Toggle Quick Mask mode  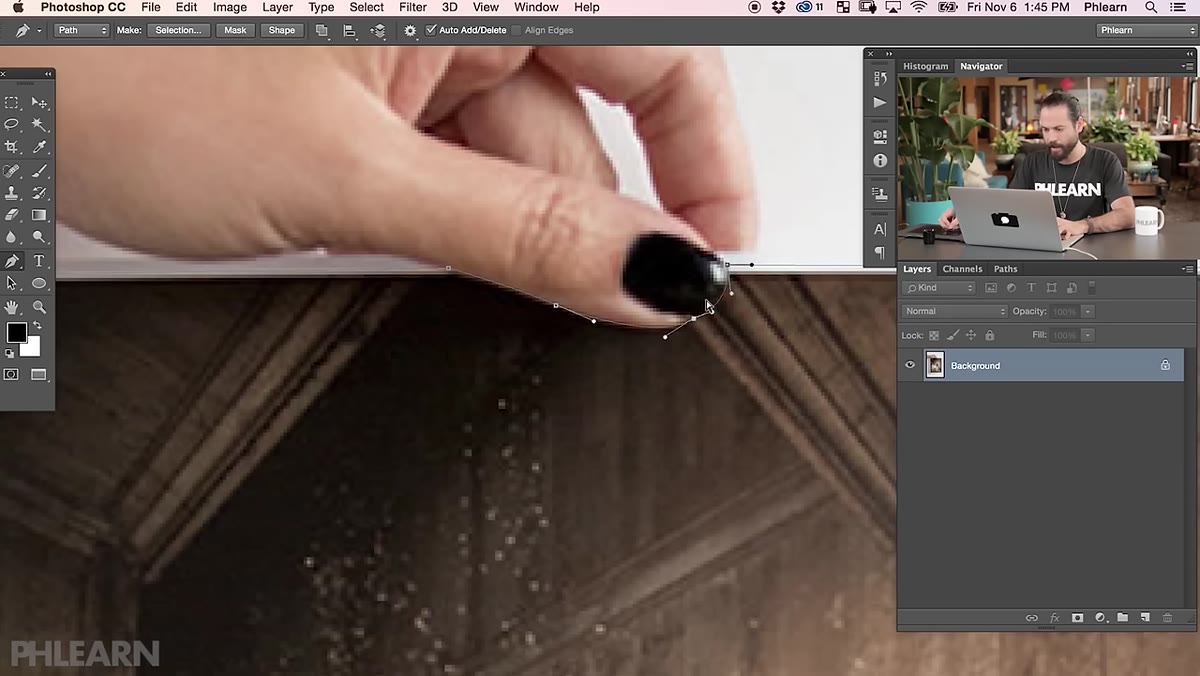[12, 374]
